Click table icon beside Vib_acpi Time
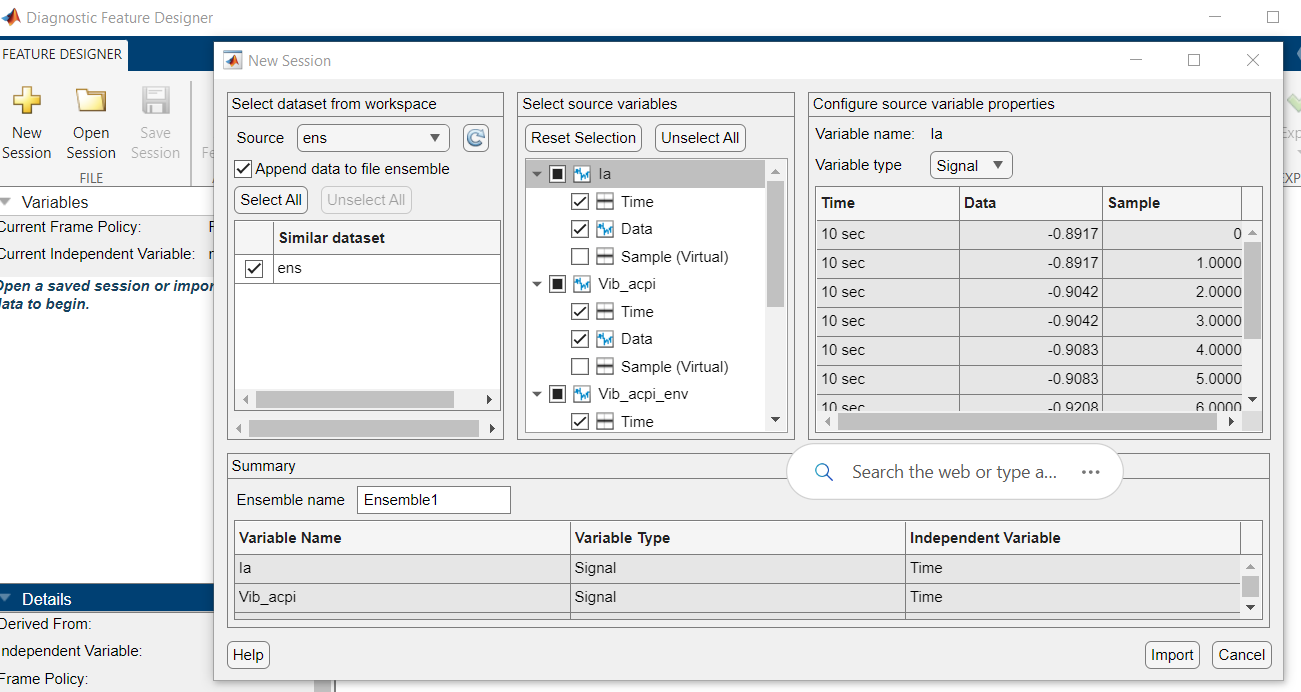1301x692 pixels. (605, 312)
